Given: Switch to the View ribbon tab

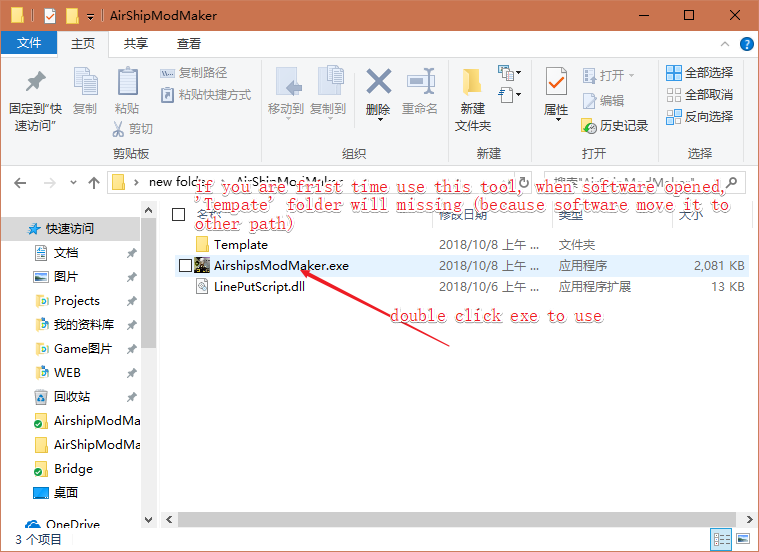Looking at the screenshot, I should 188,43.
